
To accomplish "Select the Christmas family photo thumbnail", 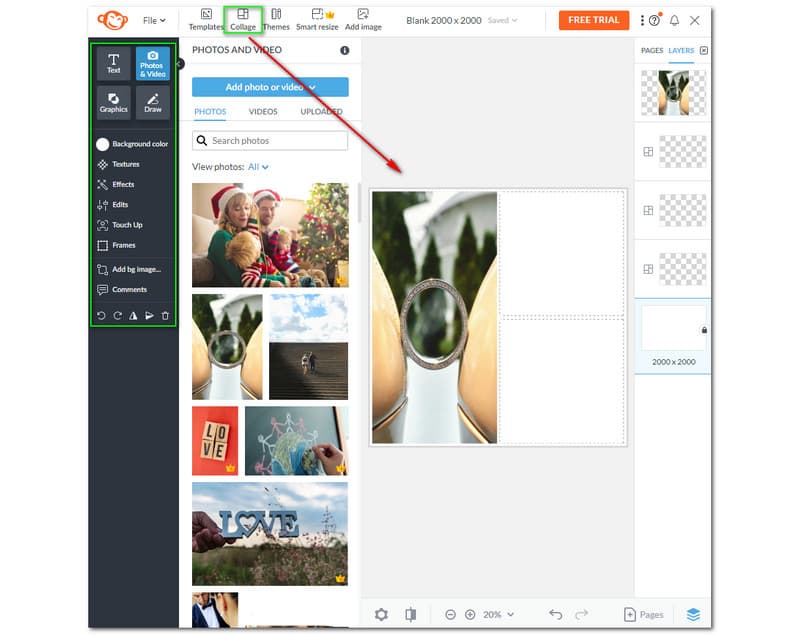I will pyautogui.click(x=270, y=235).
